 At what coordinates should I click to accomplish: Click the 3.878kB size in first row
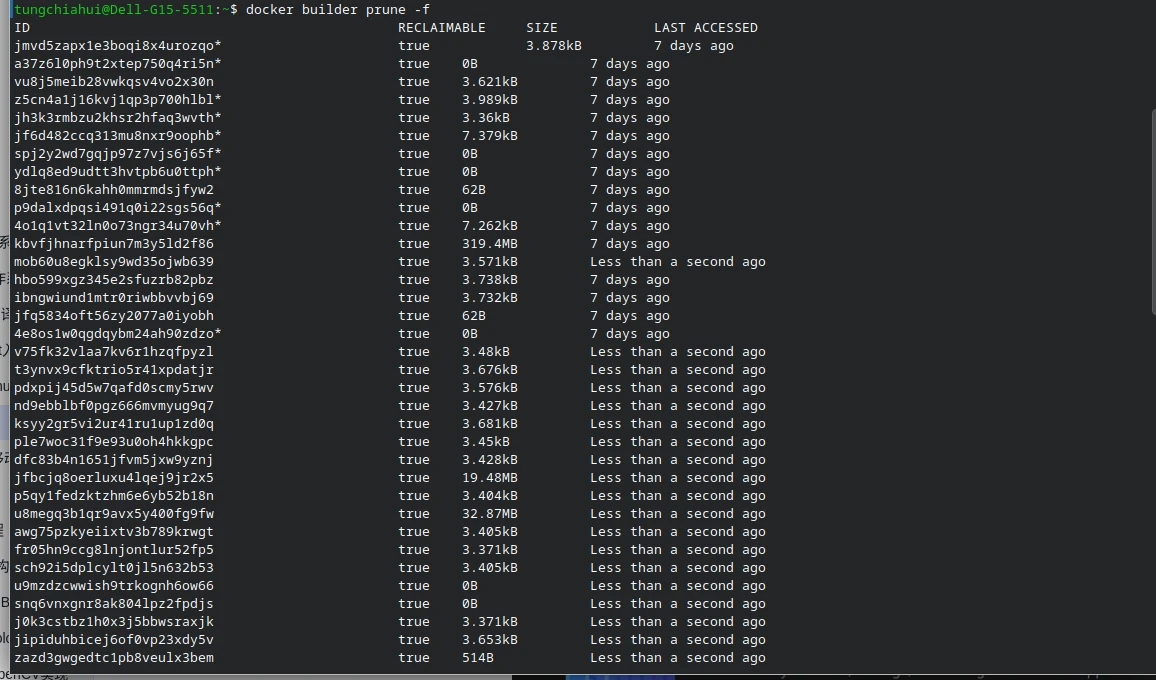tap(554, 46)
